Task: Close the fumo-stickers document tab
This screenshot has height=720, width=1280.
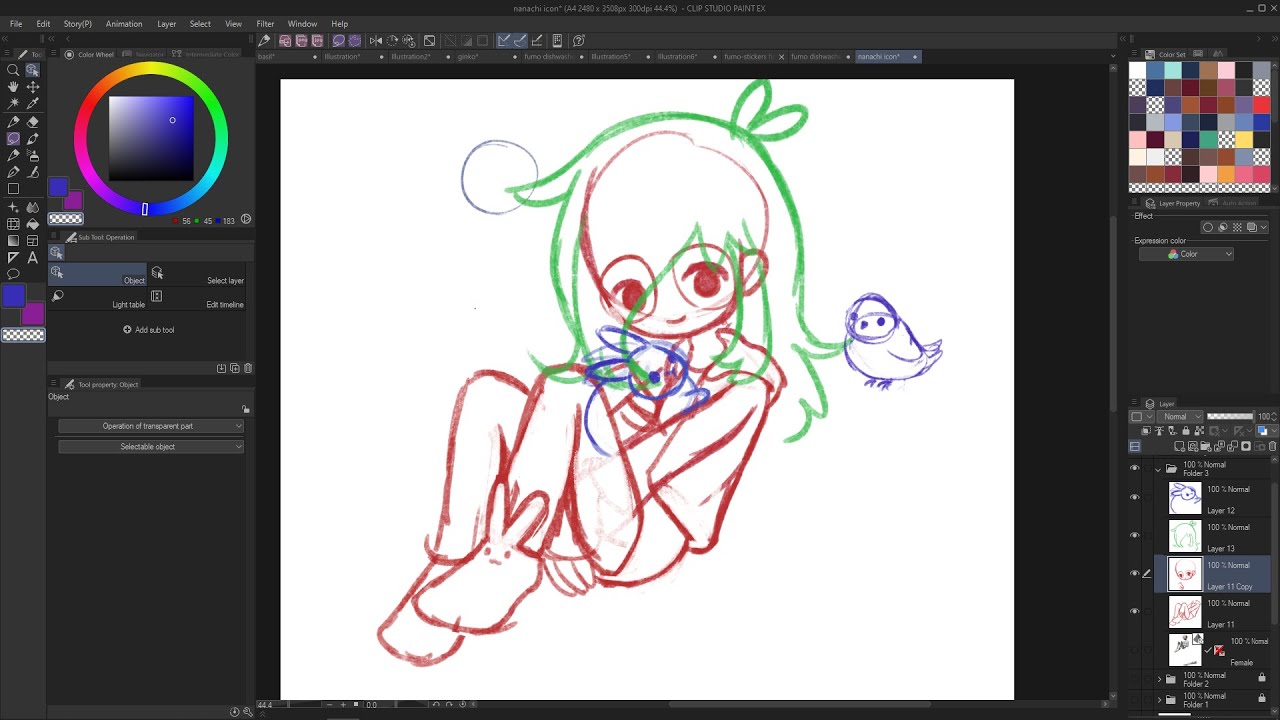Action: pyautogui.click(x=782, y=56)
